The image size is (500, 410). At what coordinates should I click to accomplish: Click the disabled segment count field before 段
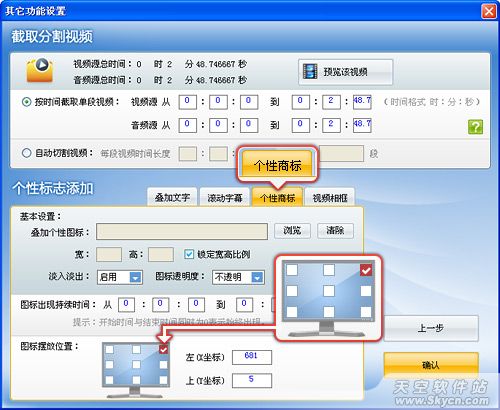[341, 153]
